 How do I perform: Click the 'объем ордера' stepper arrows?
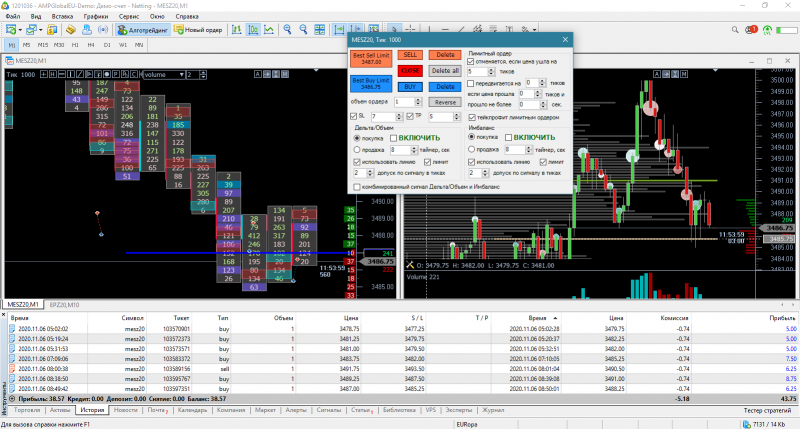pos(418,102)
